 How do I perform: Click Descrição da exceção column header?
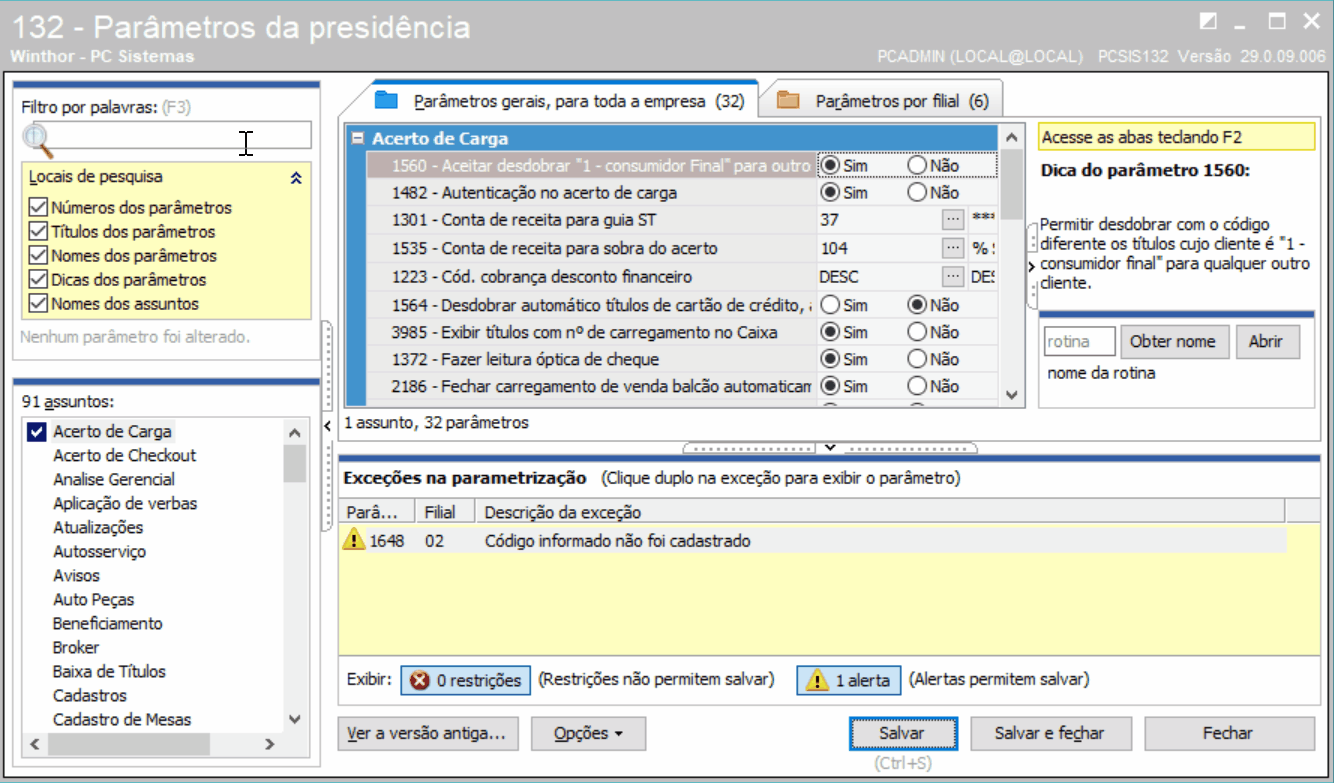pyautogui.click(x=880, y=512)
